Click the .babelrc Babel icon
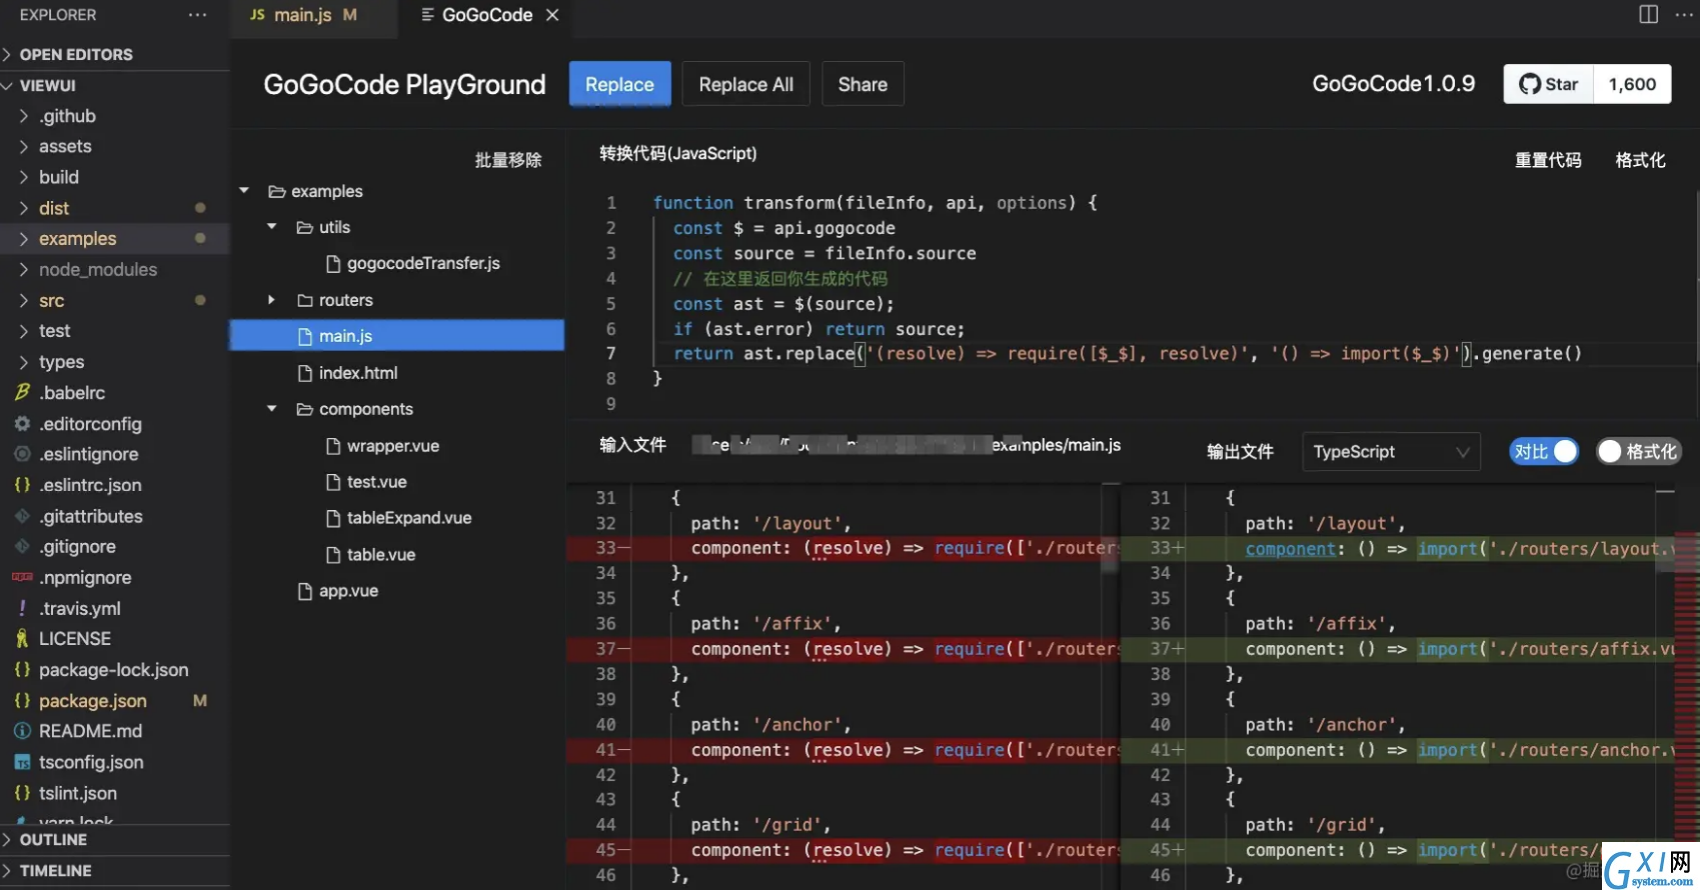This screenshot has height=890, width=1700. [x=22, y=392]
